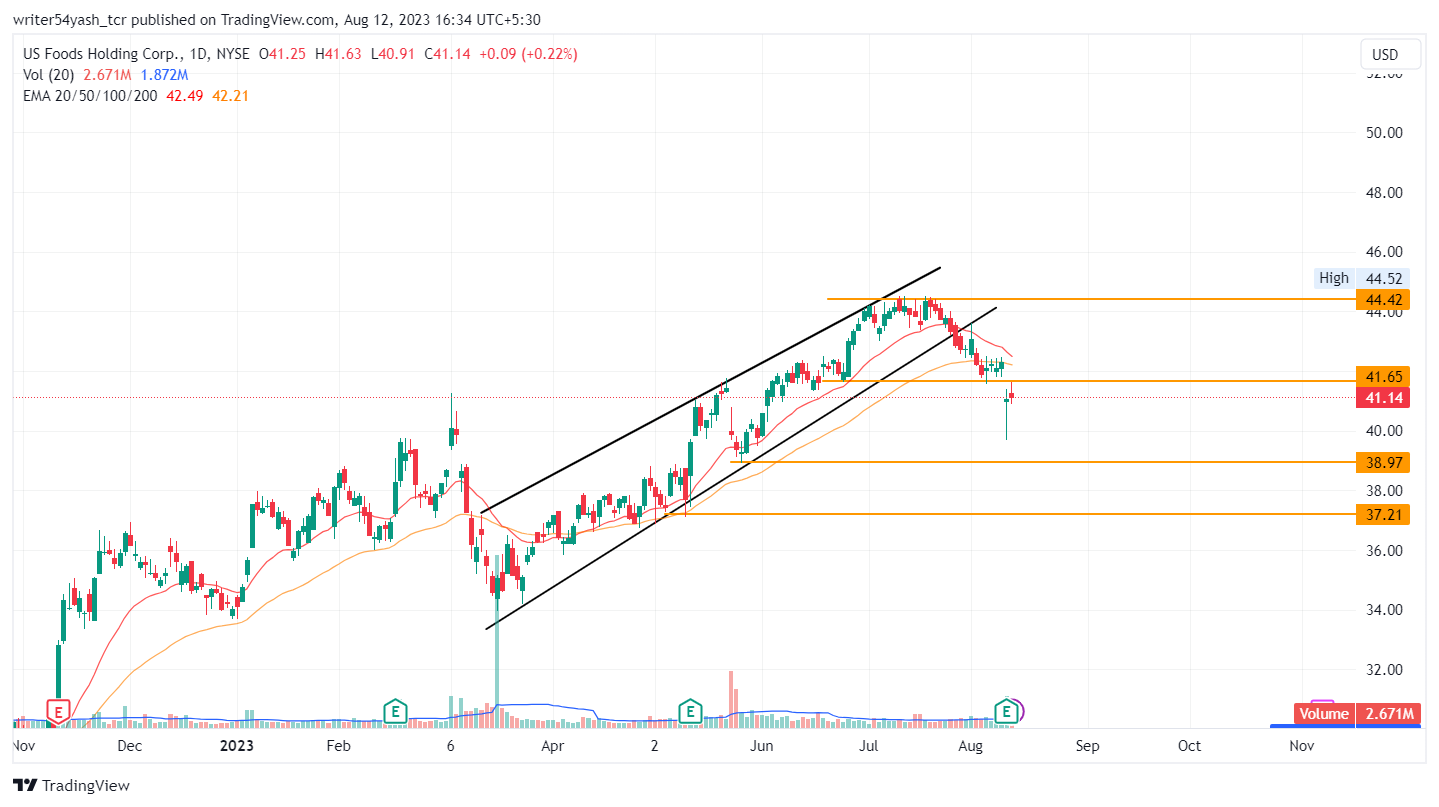Click the 37.21 orange price label
Image resolution: width=1439 pixels, height=807 pixels.
coord(1383,514)
